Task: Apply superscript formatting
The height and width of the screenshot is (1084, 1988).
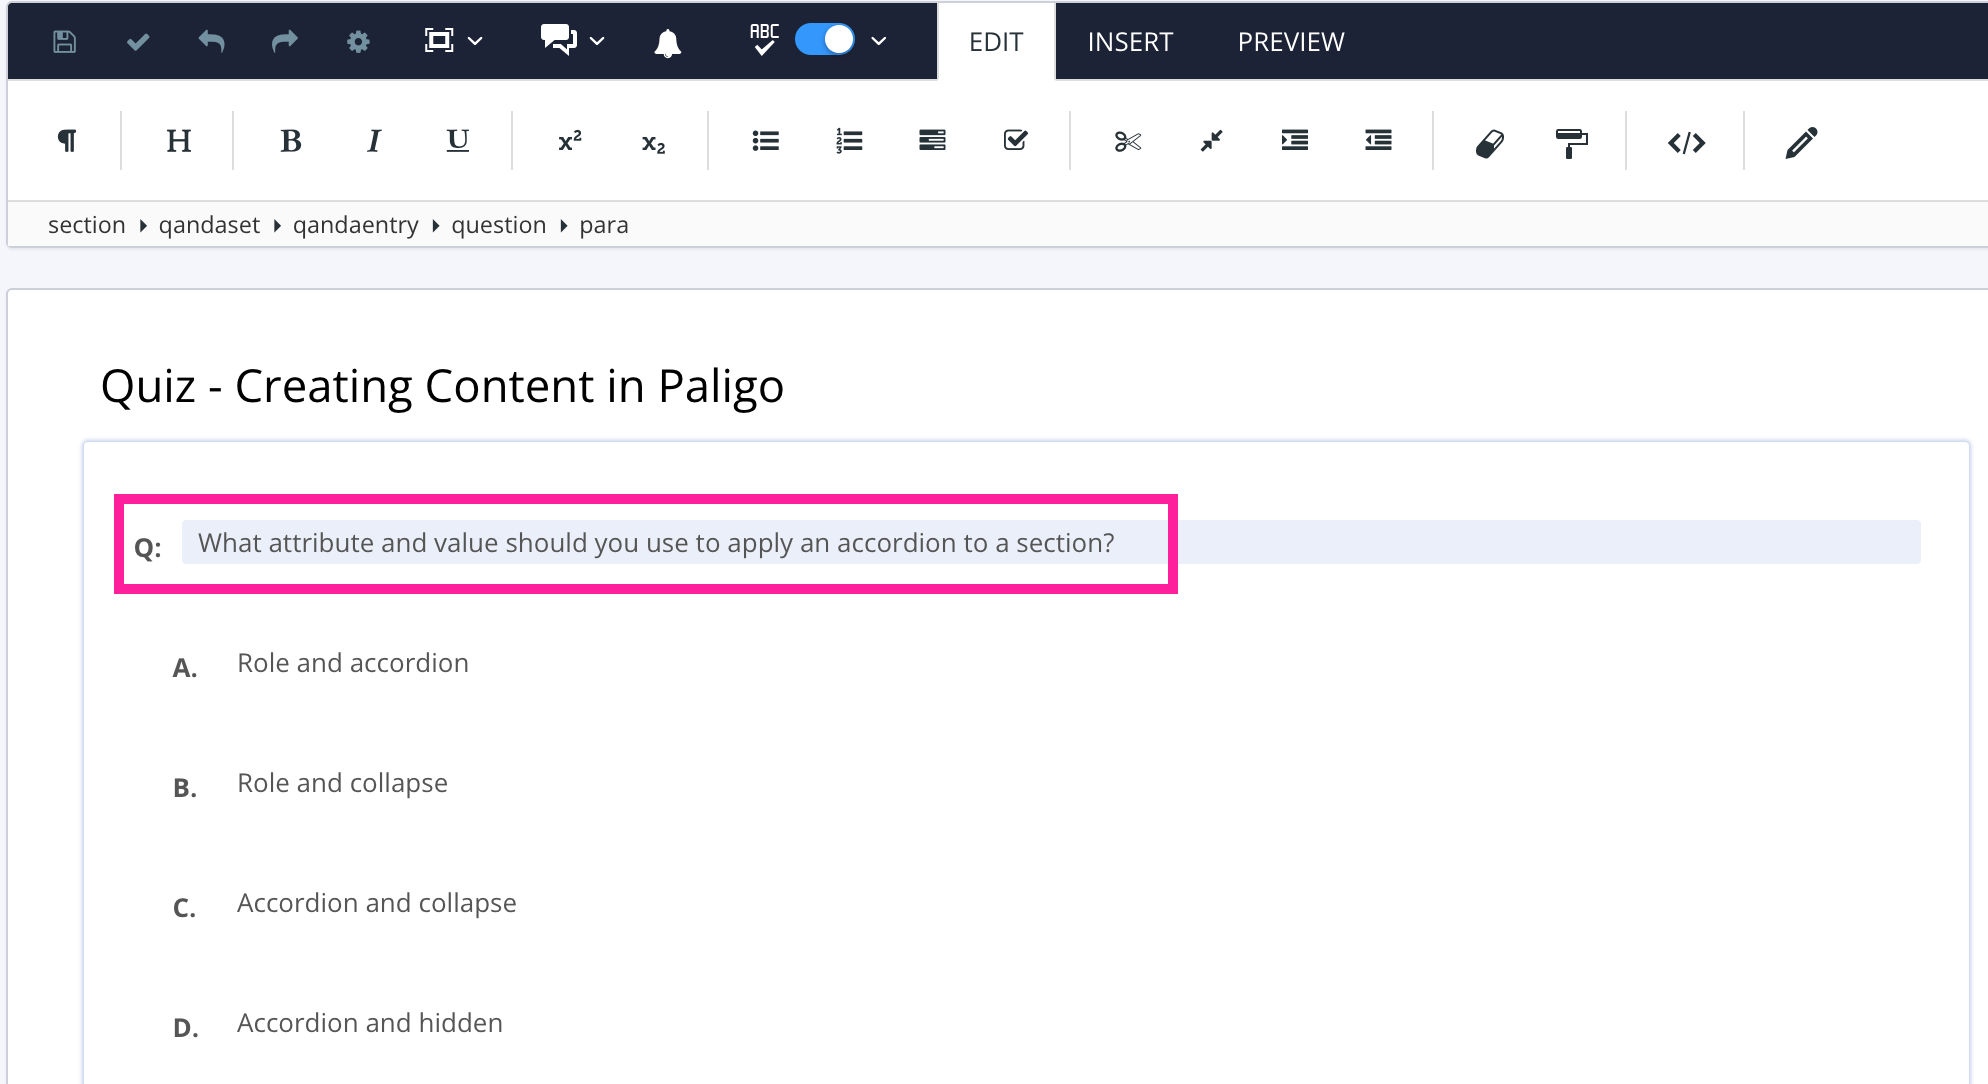Action: coord(568,140)
